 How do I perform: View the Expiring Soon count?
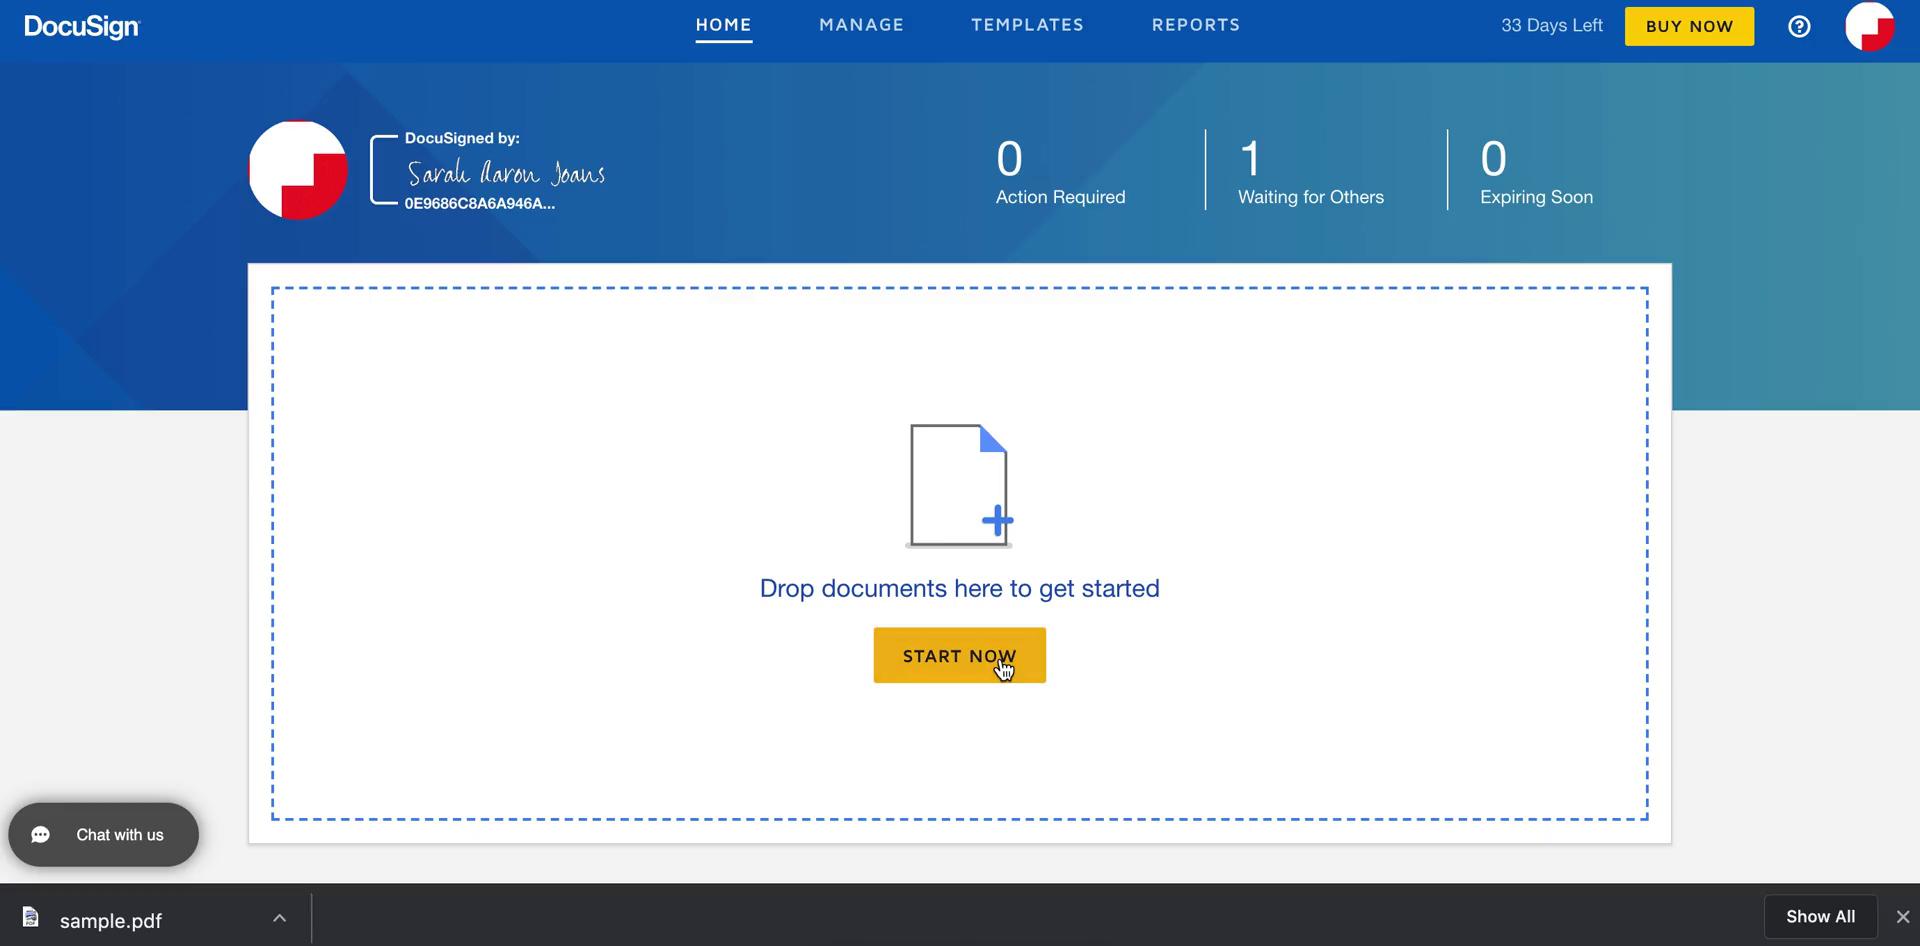(x=1536, y=172)
